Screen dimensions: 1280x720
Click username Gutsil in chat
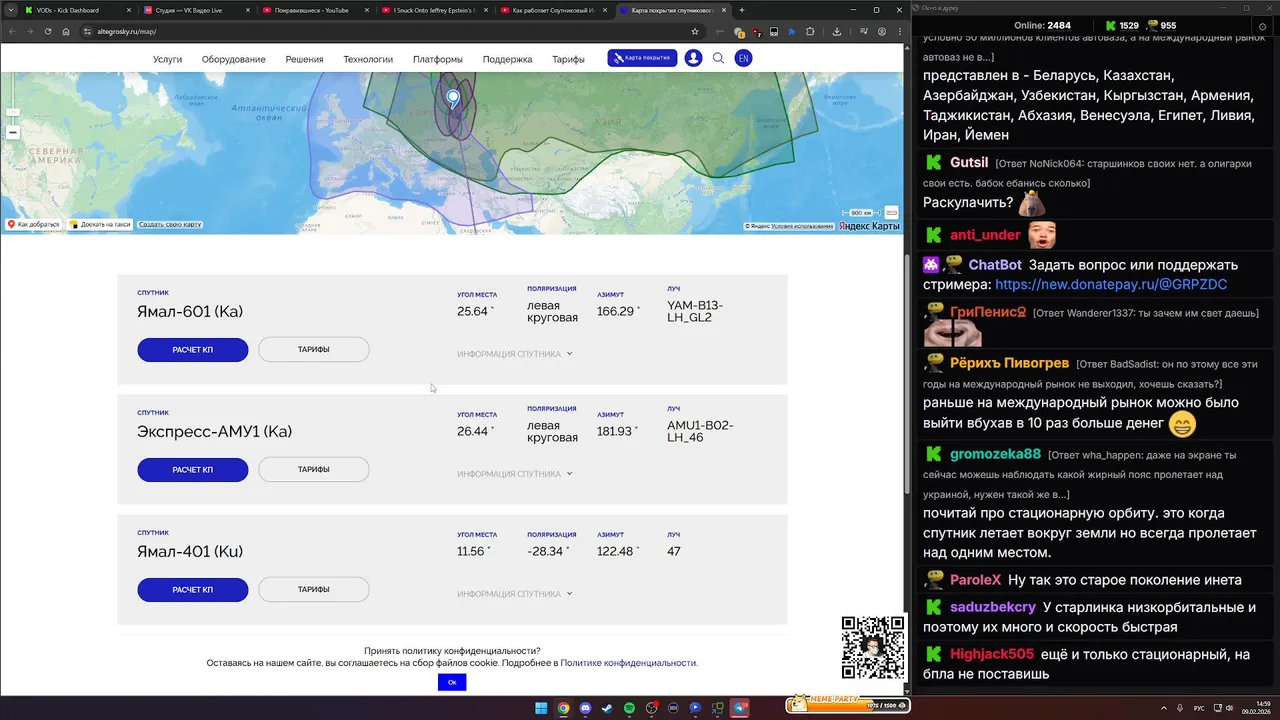point(969,162)
